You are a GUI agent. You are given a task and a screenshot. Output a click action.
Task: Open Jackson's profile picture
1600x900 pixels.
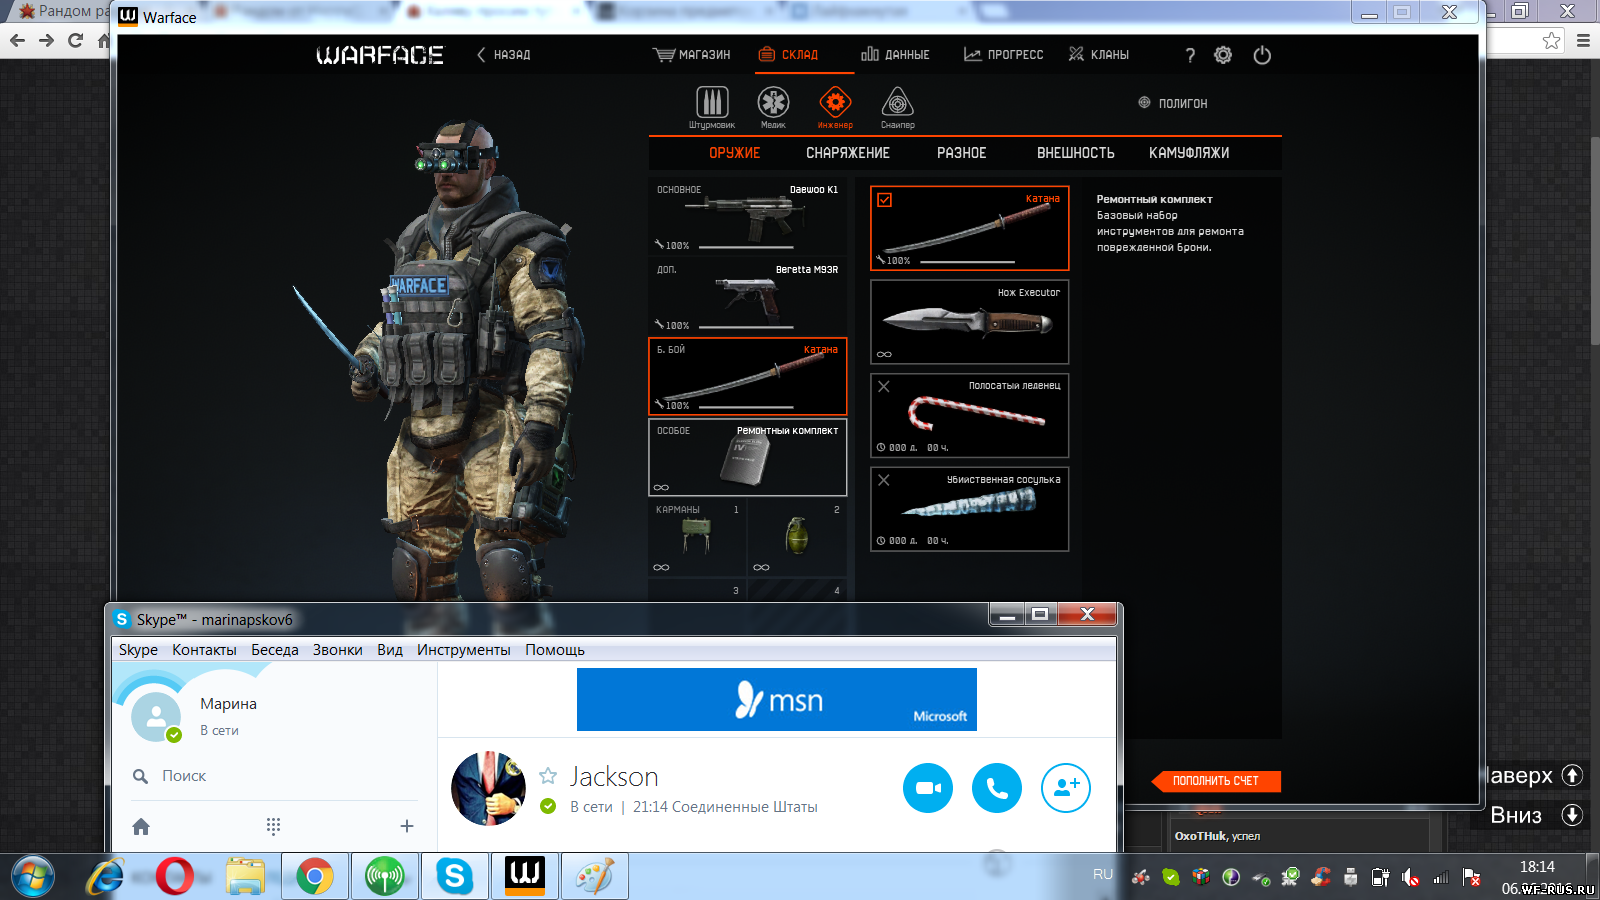click(x=488, y=788)
